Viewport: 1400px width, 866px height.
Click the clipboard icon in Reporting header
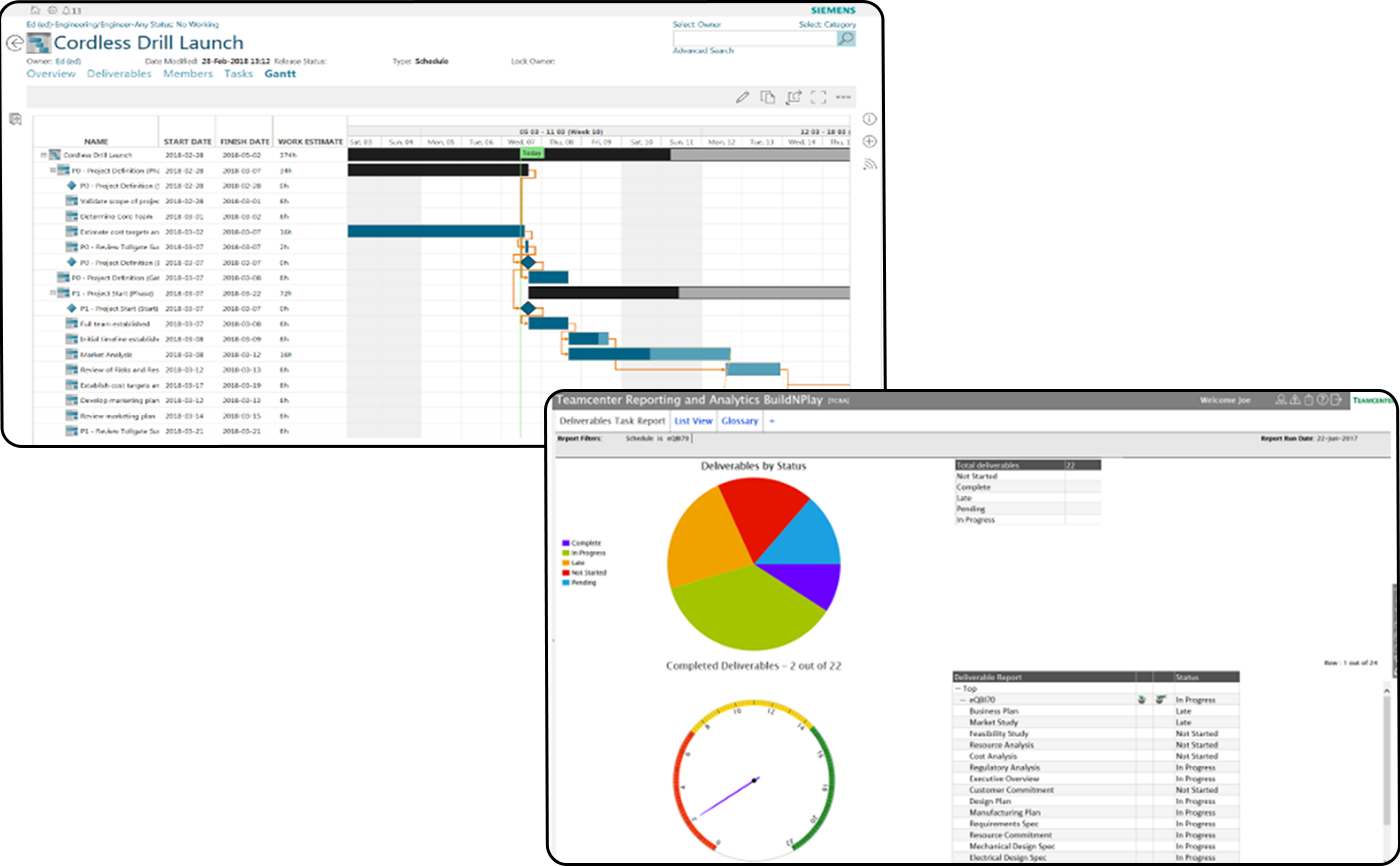[1308, 400]
